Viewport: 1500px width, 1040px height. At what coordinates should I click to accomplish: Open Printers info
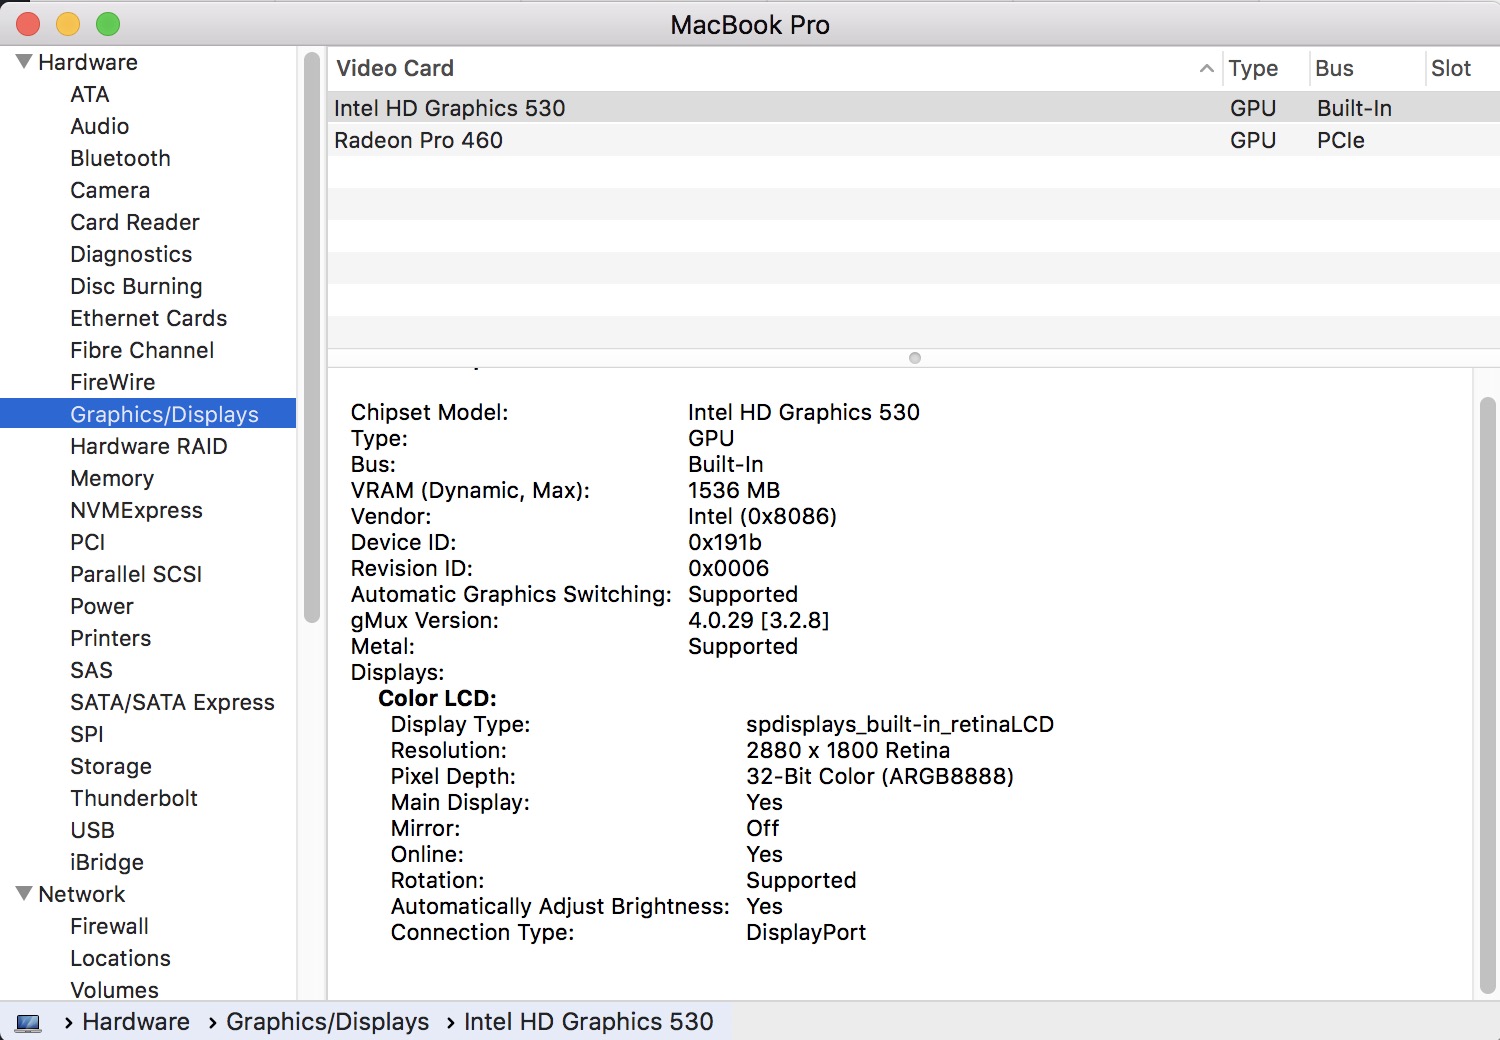click(x=111, y=638)
